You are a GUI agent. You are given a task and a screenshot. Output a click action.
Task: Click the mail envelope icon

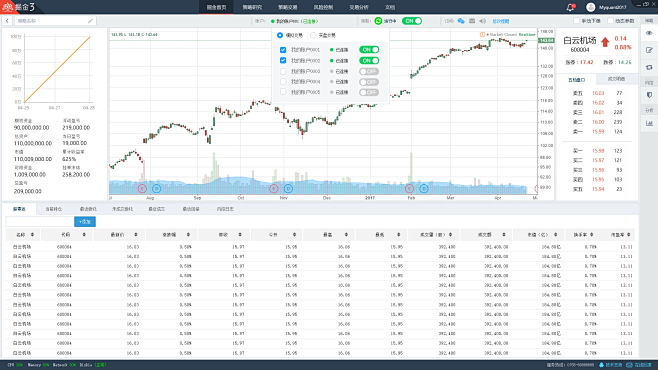coord(472,21)
